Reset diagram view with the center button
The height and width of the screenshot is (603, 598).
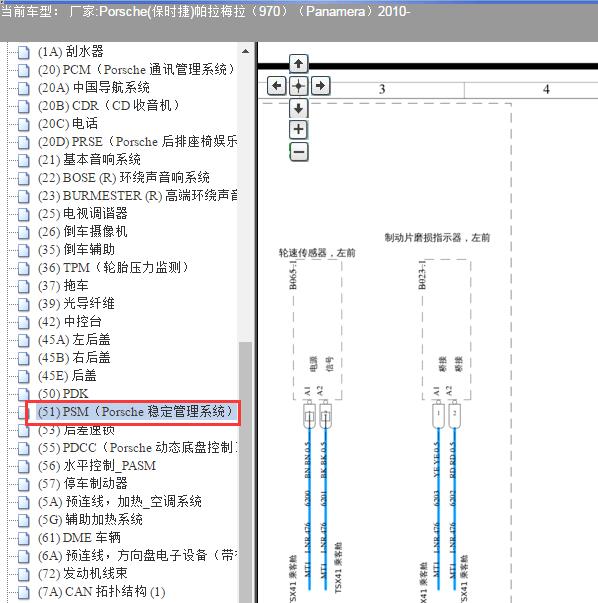298,85
